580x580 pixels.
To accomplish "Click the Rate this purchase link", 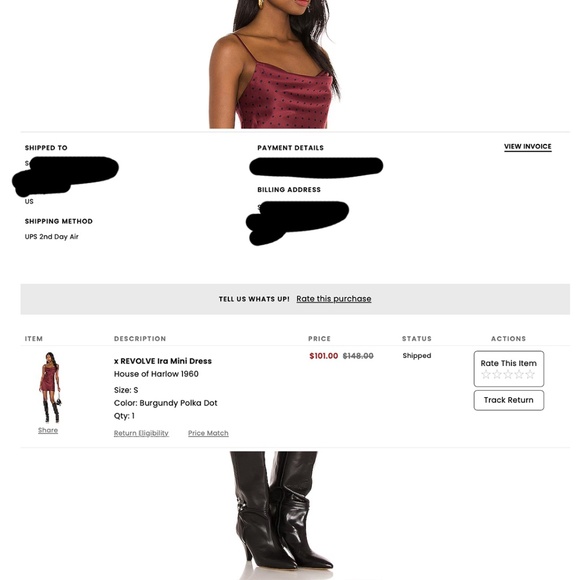I will (334, 299).
